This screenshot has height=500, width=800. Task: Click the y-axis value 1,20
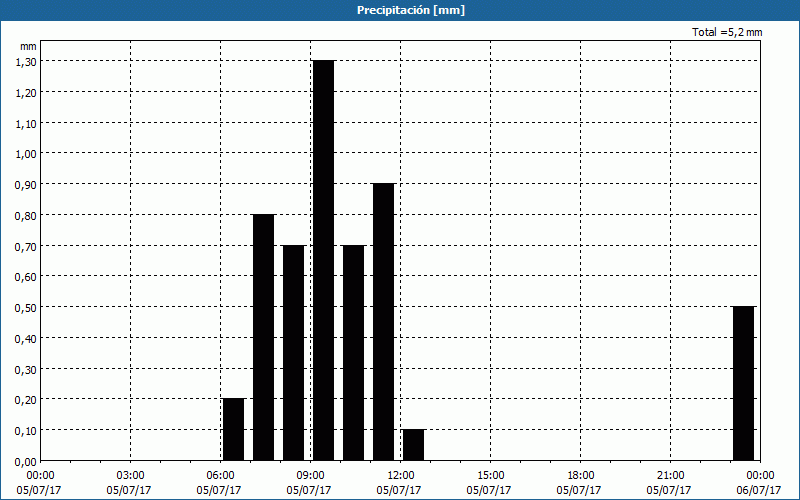[26, 92]
